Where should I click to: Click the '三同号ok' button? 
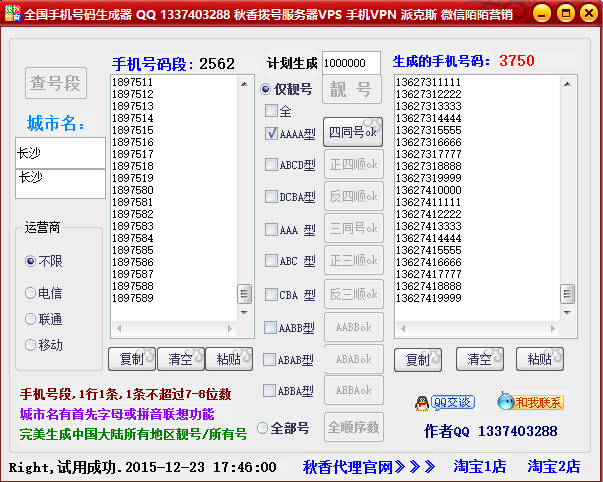tap(353, 228)
